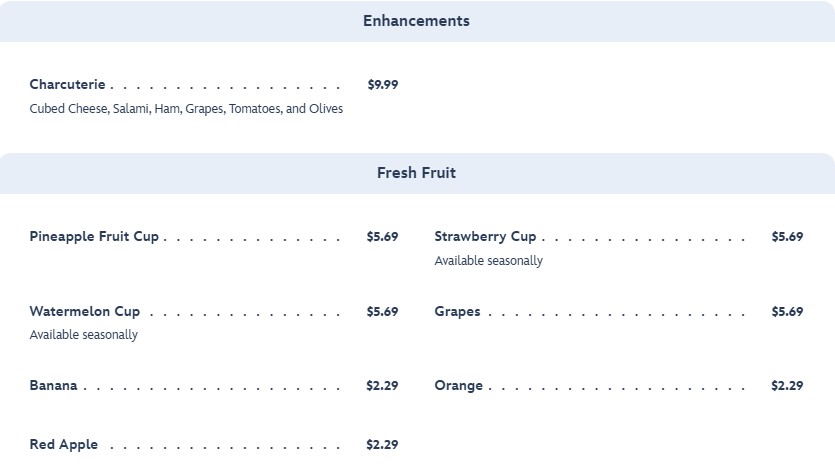Screen dimensions: 835x475
Task: Click the Strawberry Cup price
Action: tap(787, 237)
